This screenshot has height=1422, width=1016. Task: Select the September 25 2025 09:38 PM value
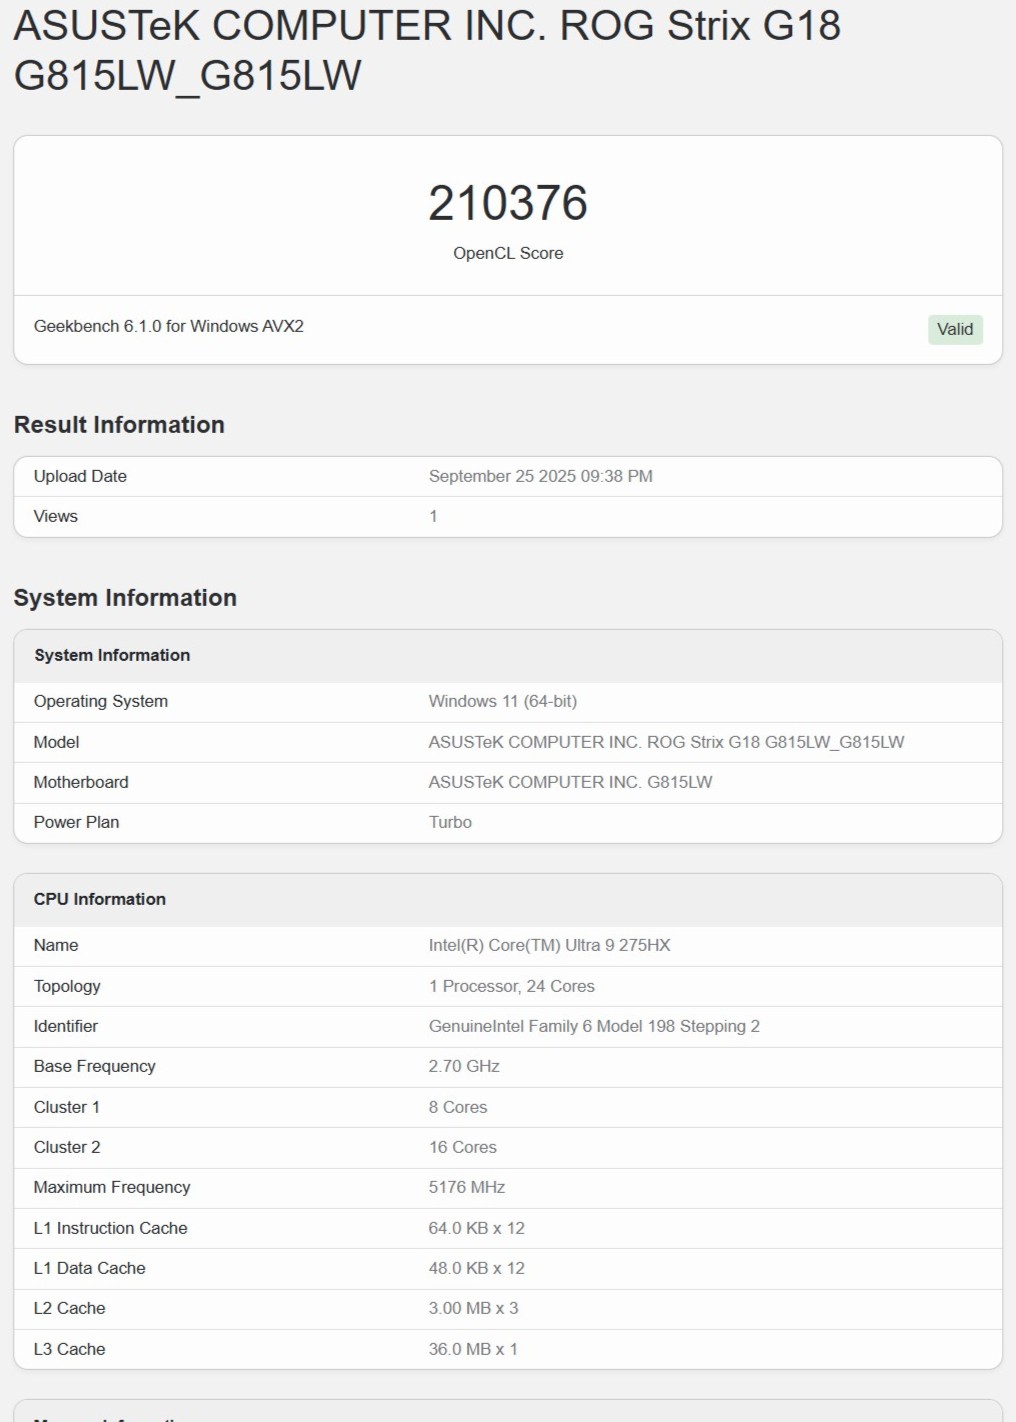coord(541,476)
